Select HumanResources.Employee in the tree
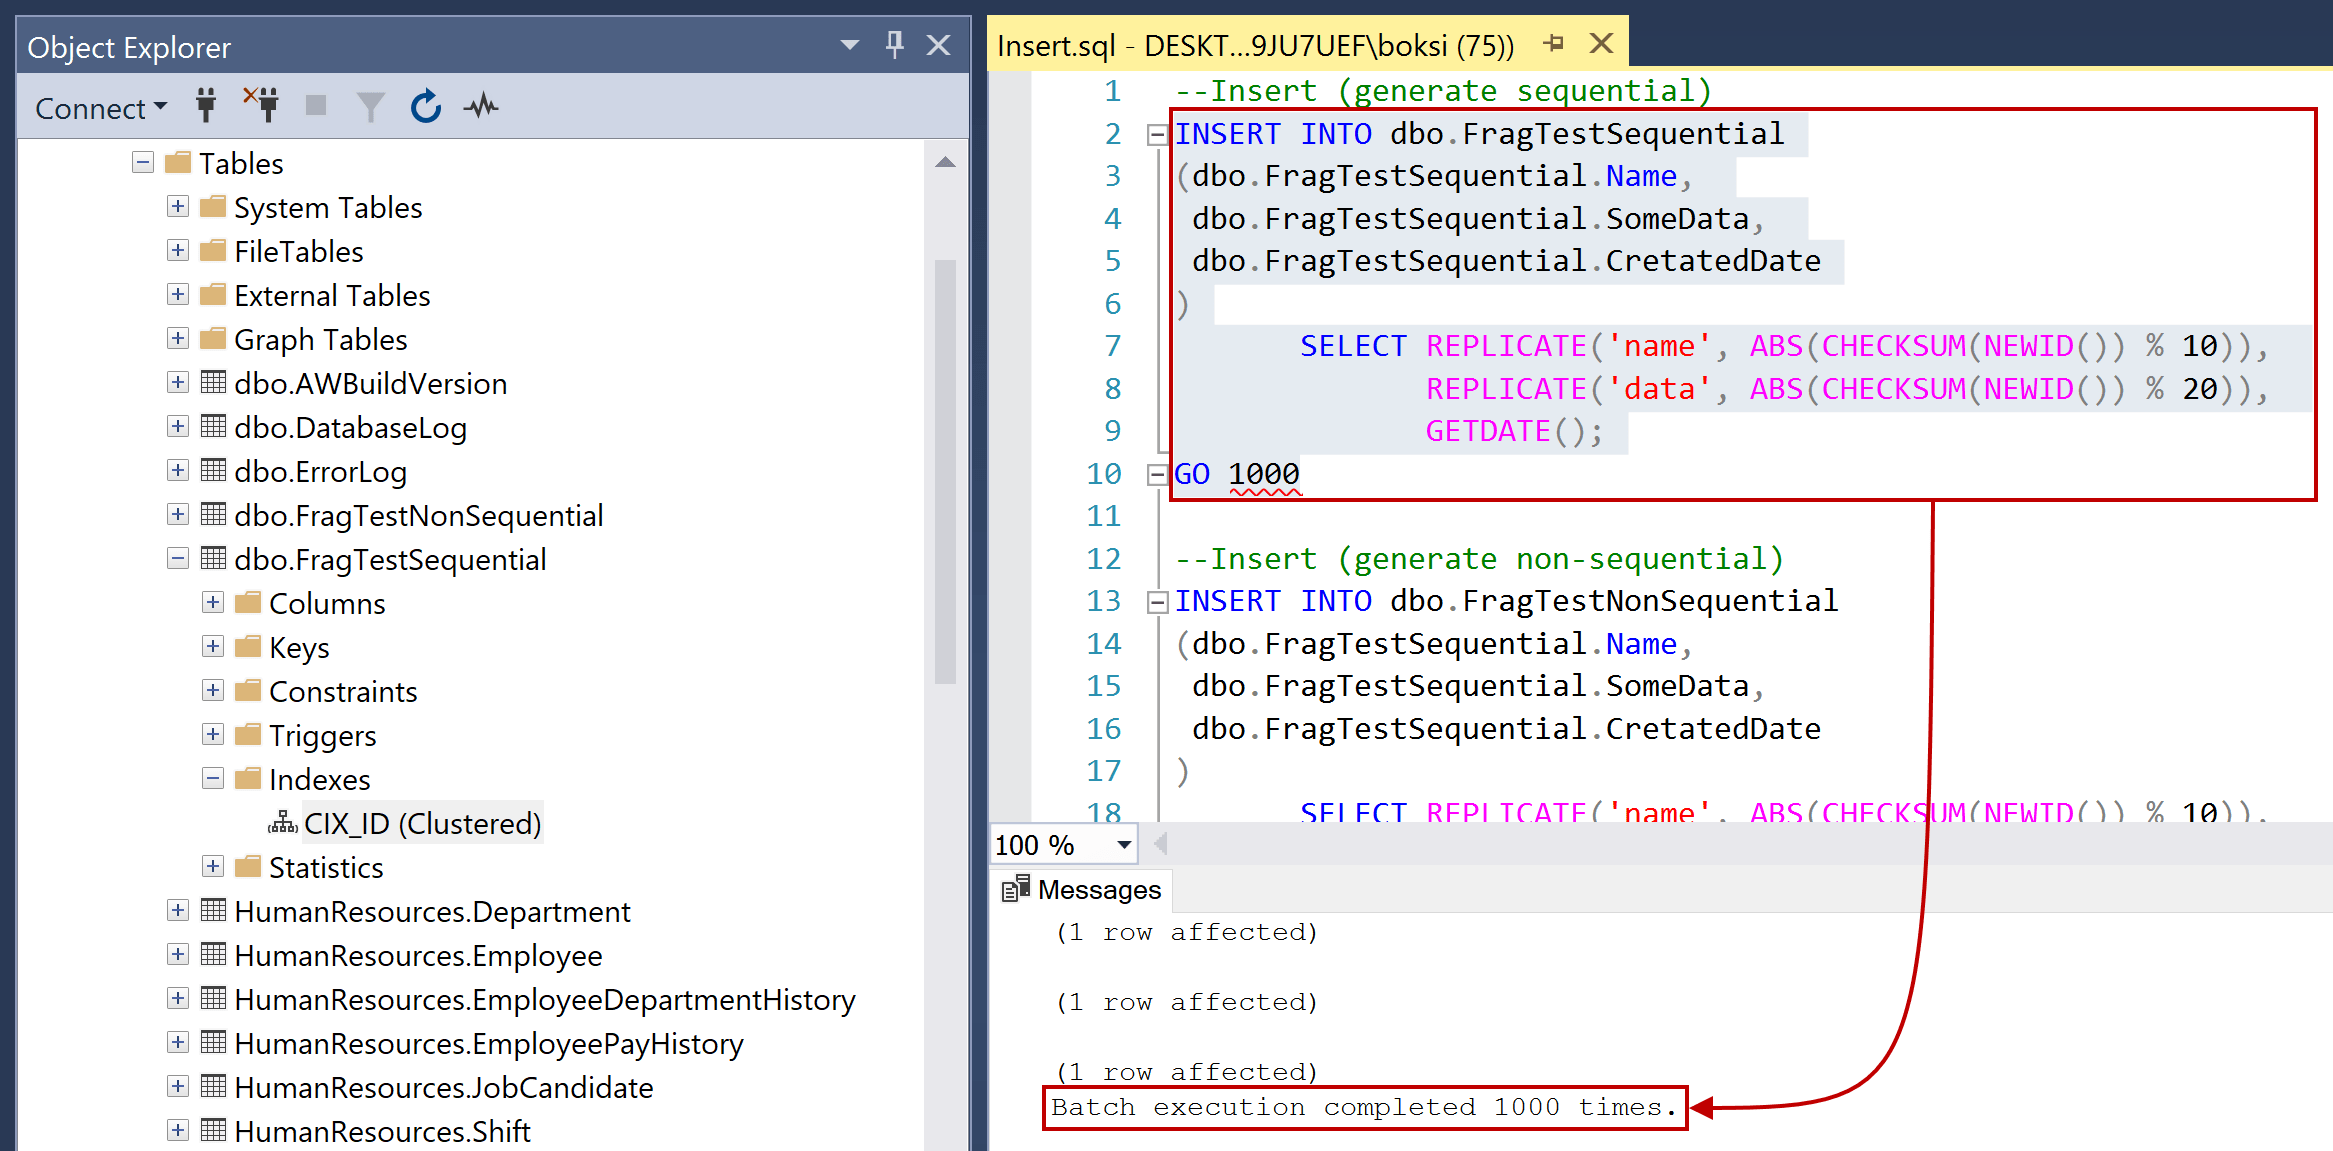The image size is (2333, 1151). 418,955
